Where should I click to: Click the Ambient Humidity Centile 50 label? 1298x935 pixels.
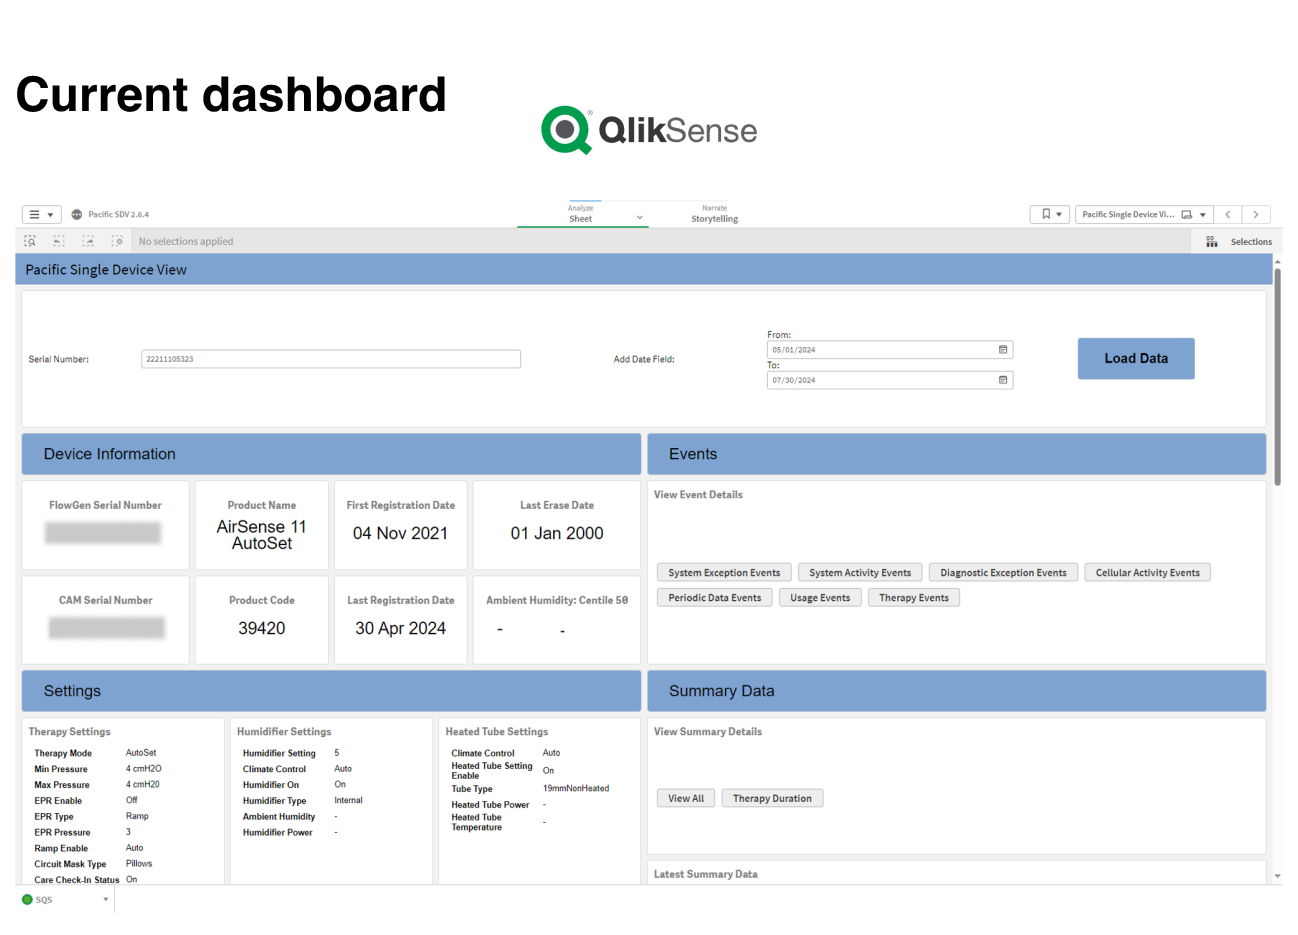(x=557, y=600)
